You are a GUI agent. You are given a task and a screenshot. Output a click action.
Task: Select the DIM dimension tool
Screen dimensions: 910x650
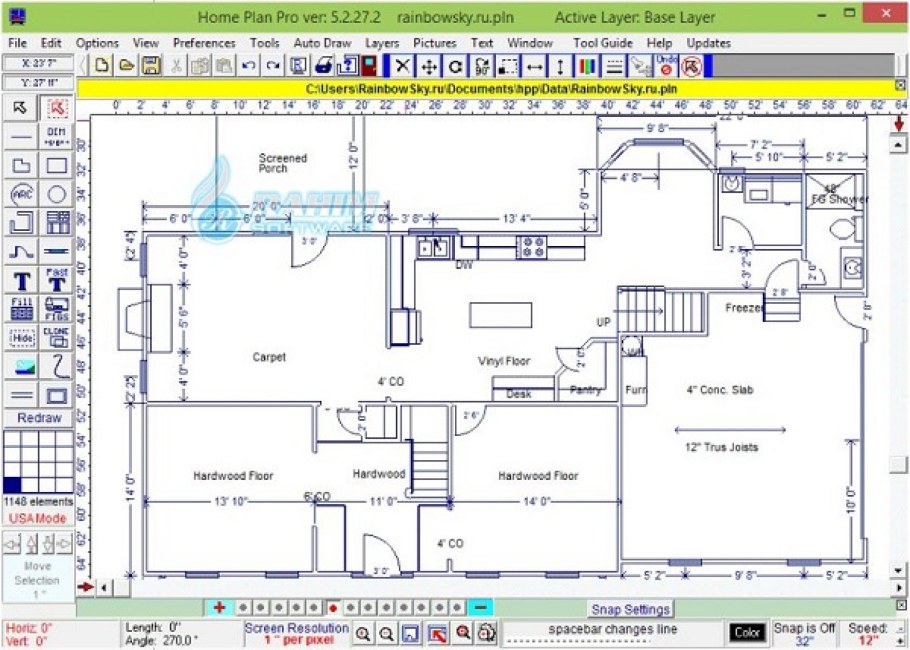[x=57, y=138]
